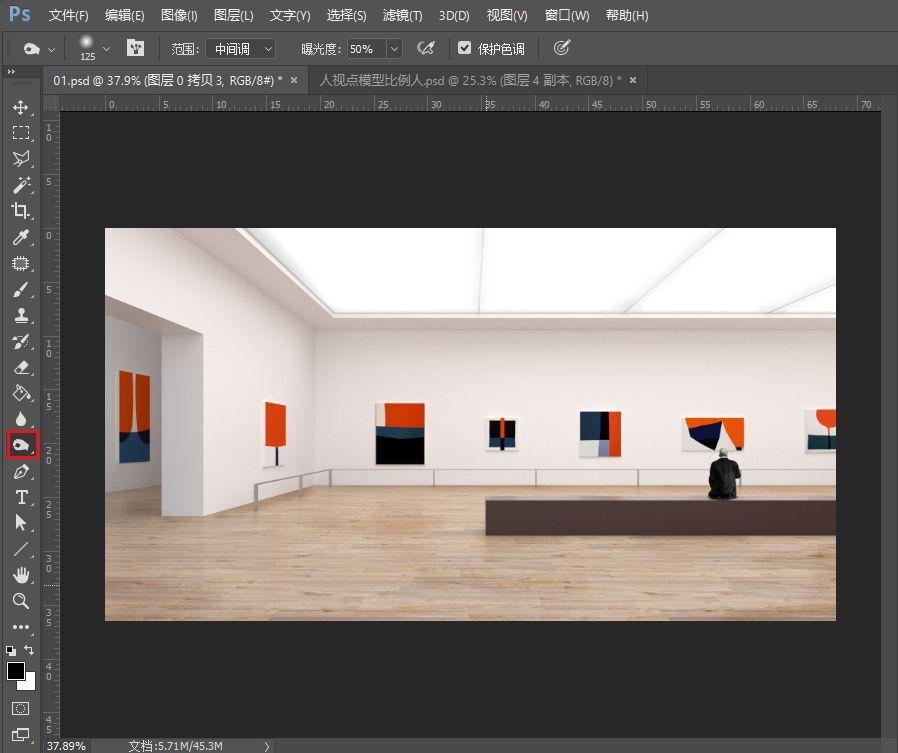Select the Magic Wand tool
898x753 pixels.
point(21,185)
